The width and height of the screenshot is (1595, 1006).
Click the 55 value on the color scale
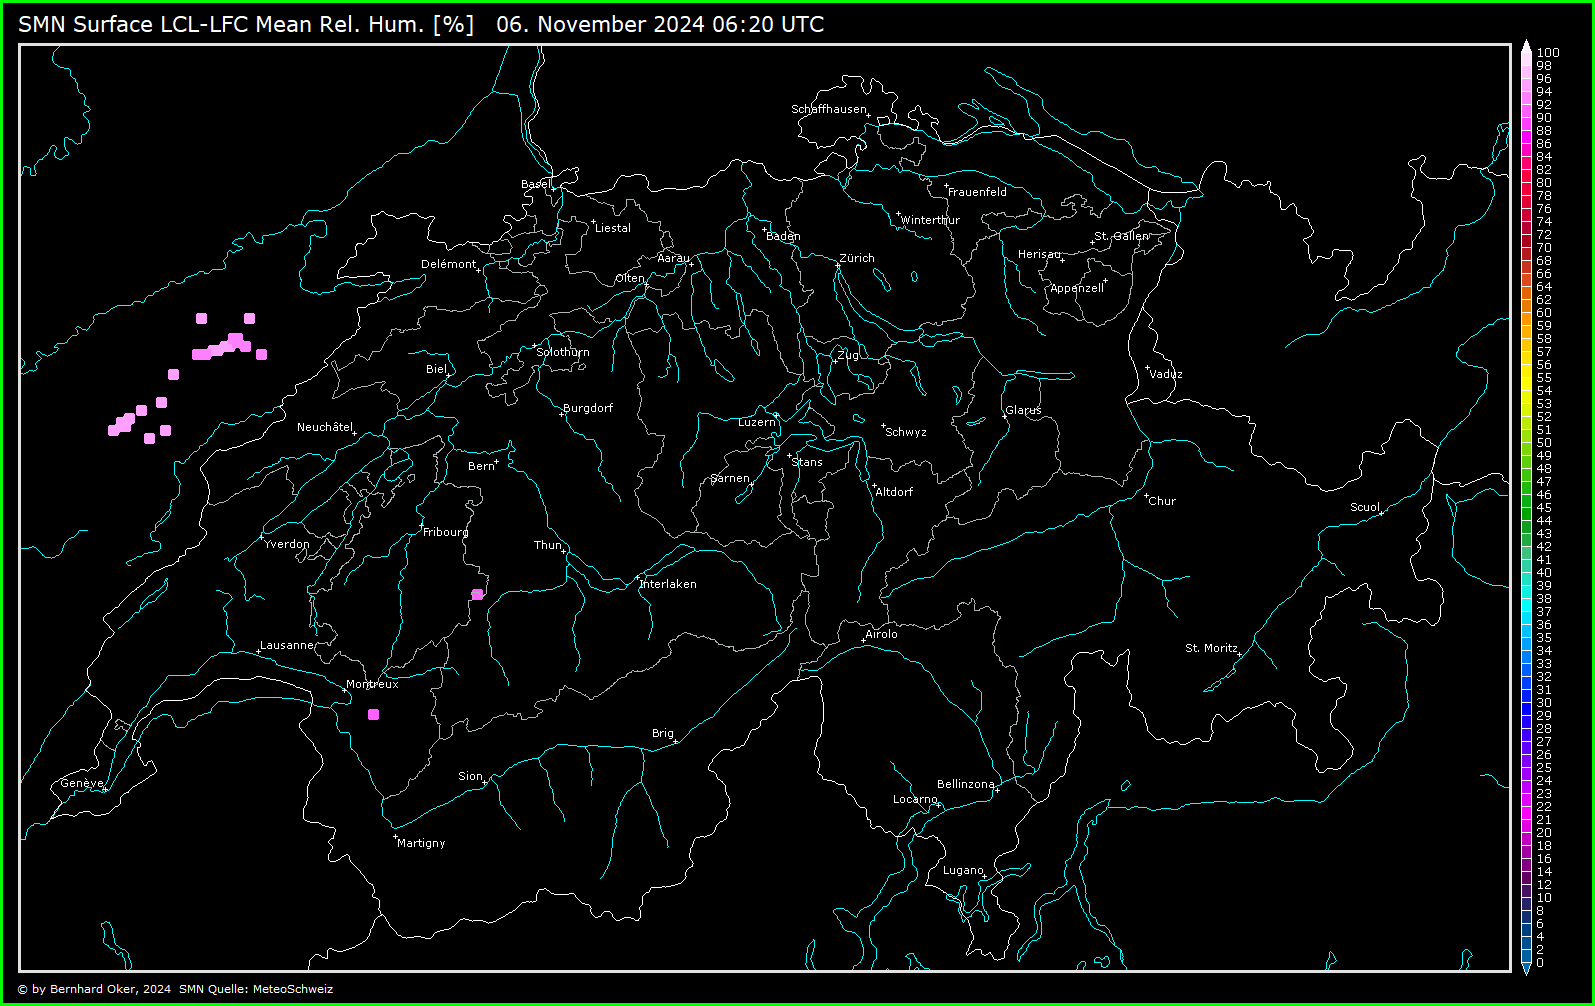1544,378
